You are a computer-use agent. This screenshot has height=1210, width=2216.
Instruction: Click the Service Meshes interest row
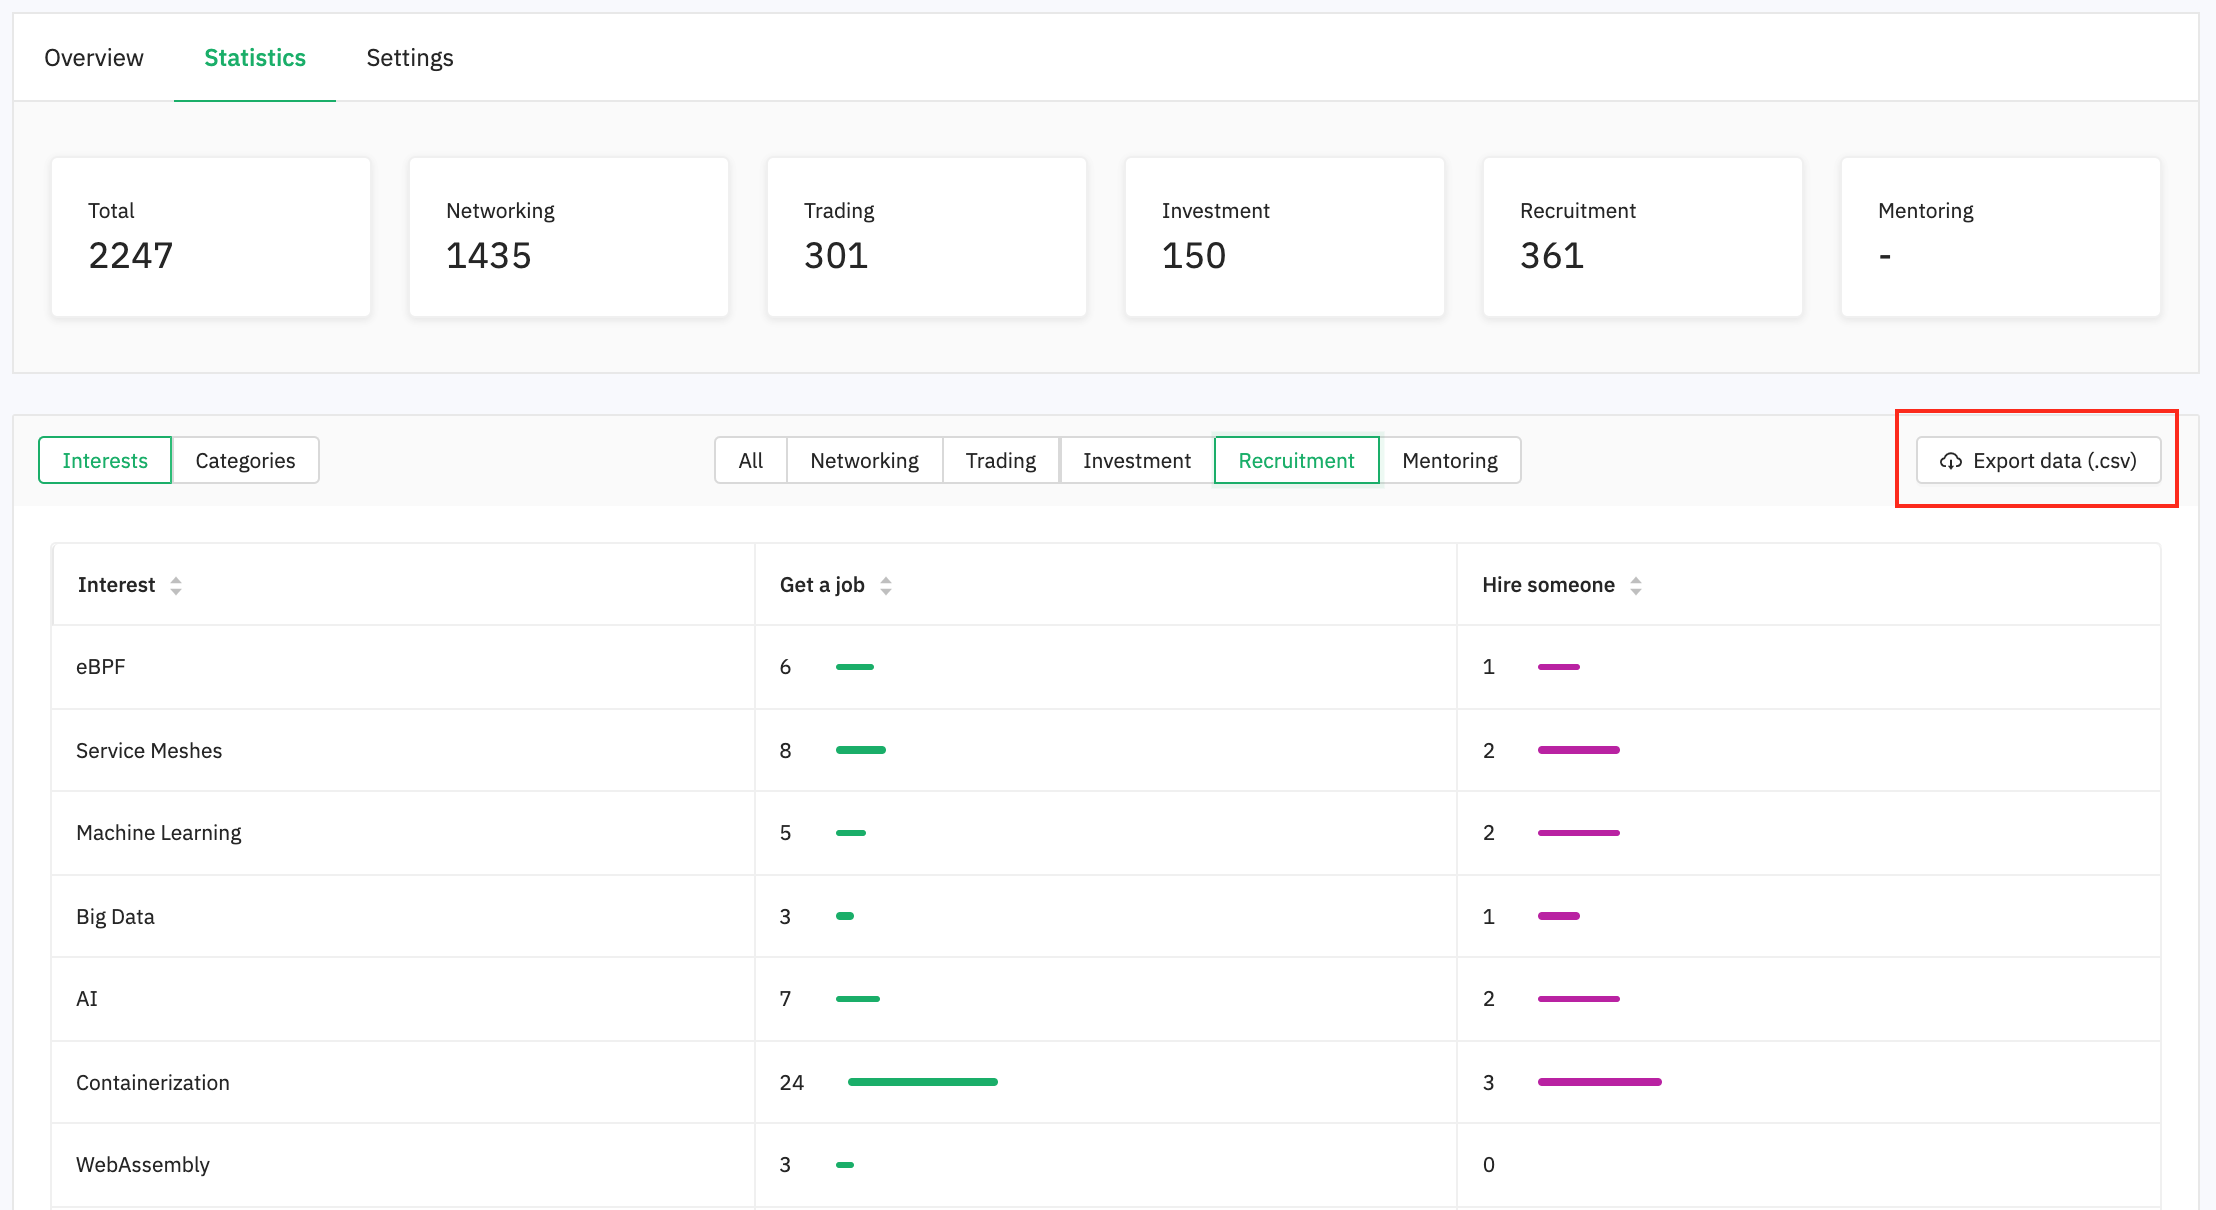(x=1106, y=750)
